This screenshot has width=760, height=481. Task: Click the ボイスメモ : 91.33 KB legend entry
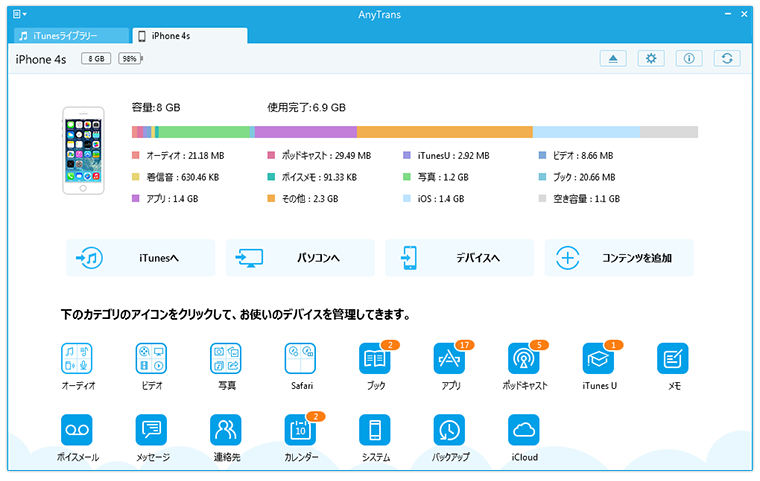[312, 177]
